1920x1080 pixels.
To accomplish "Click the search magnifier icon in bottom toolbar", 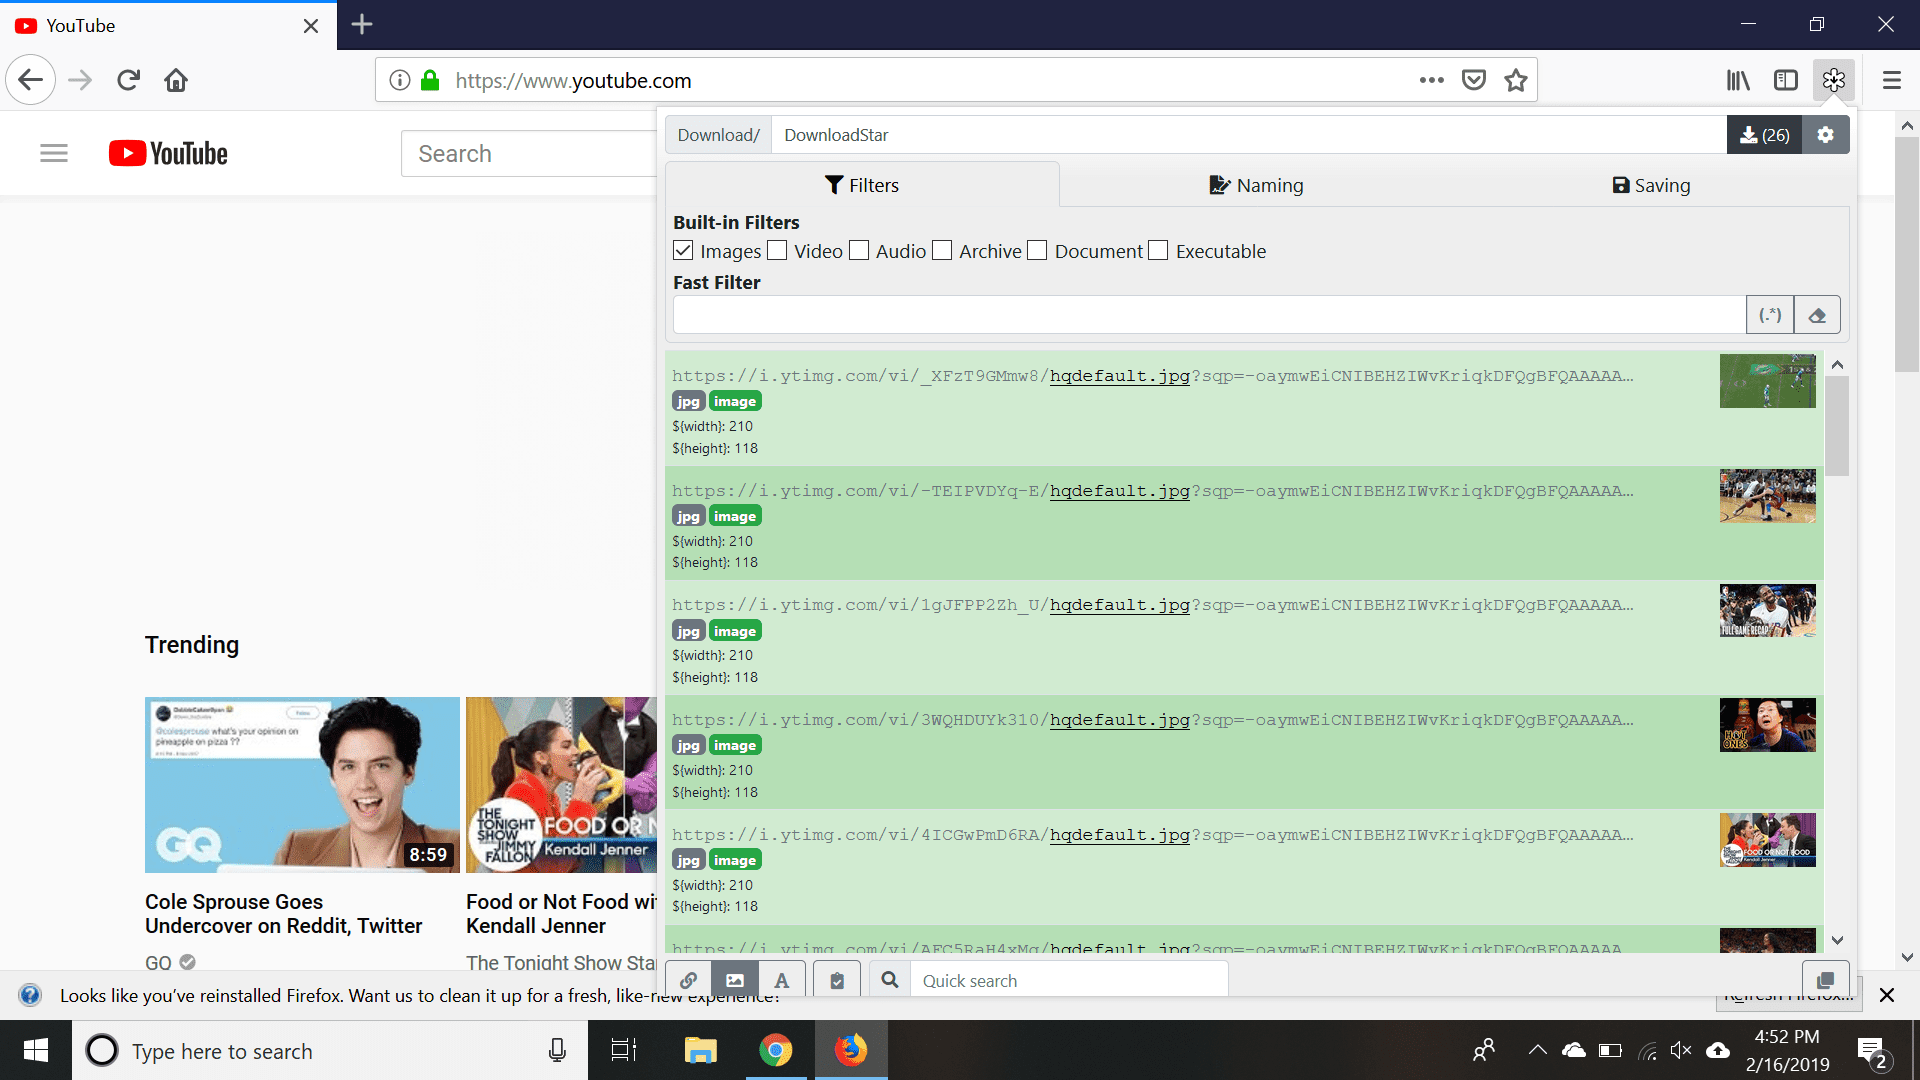I will [x=890, y=980].
